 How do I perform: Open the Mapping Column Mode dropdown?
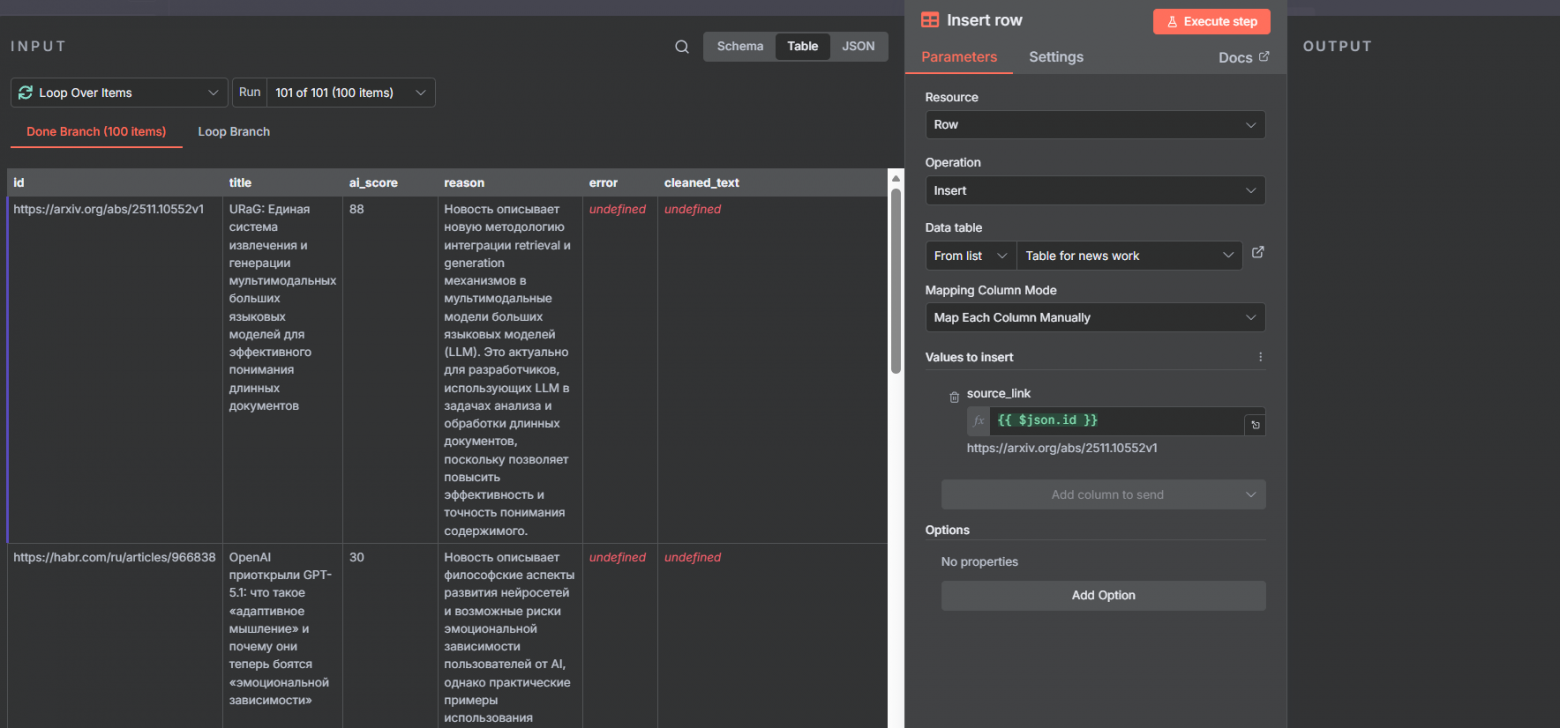[1095, 318]
